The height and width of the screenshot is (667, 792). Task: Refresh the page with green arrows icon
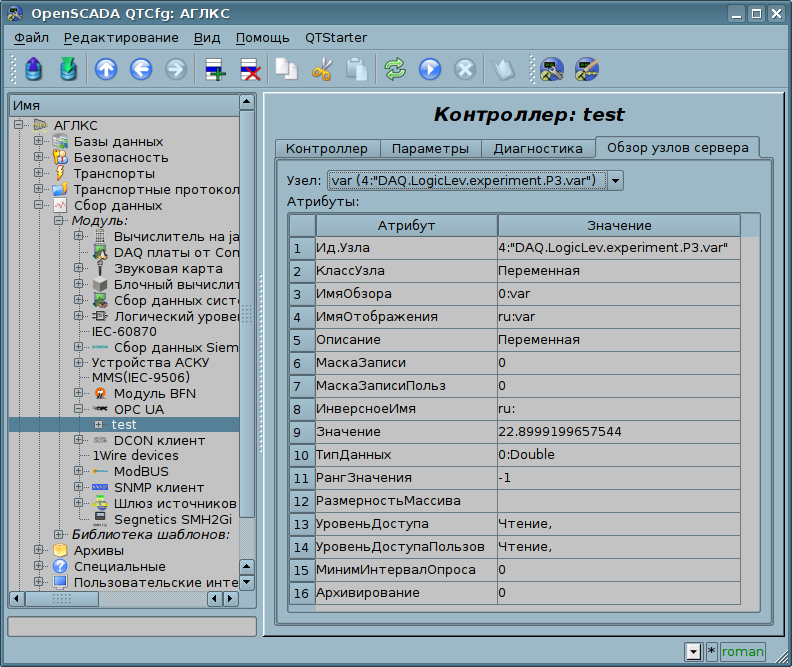coord(395,69)
